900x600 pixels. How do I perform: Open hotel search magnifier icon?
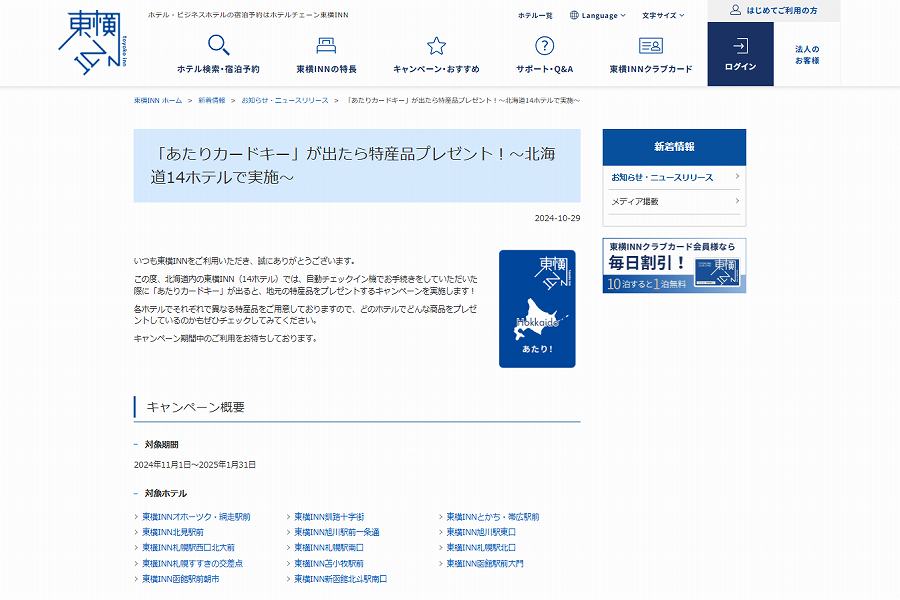[x=218, y=45]
